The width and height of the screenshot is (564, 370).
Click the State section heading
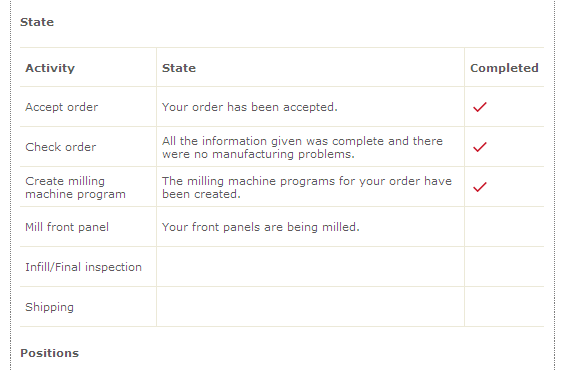(37, 22)
